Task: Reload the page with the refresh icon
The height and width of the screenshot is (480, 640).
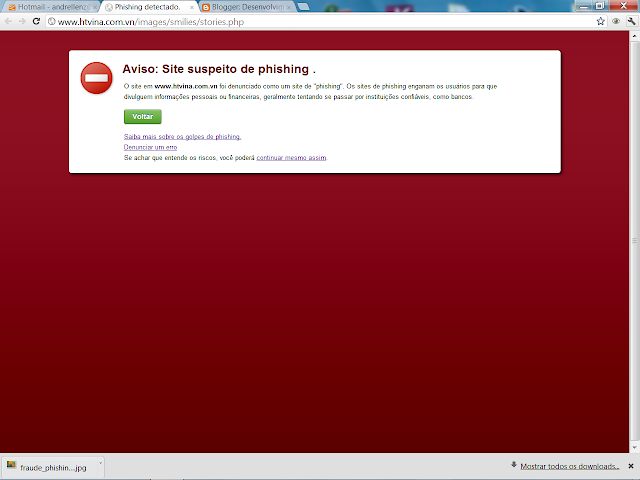Action: tap(36, 21)
